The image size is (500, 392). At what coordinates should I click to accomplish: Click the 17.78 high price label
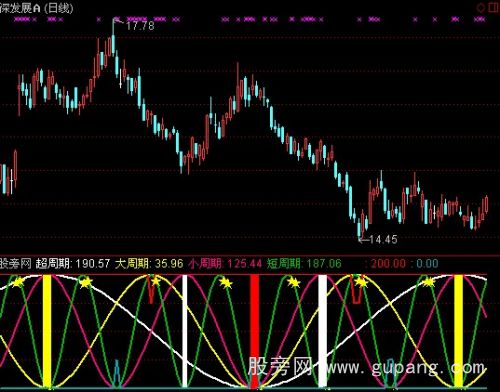tap(140, 26)
